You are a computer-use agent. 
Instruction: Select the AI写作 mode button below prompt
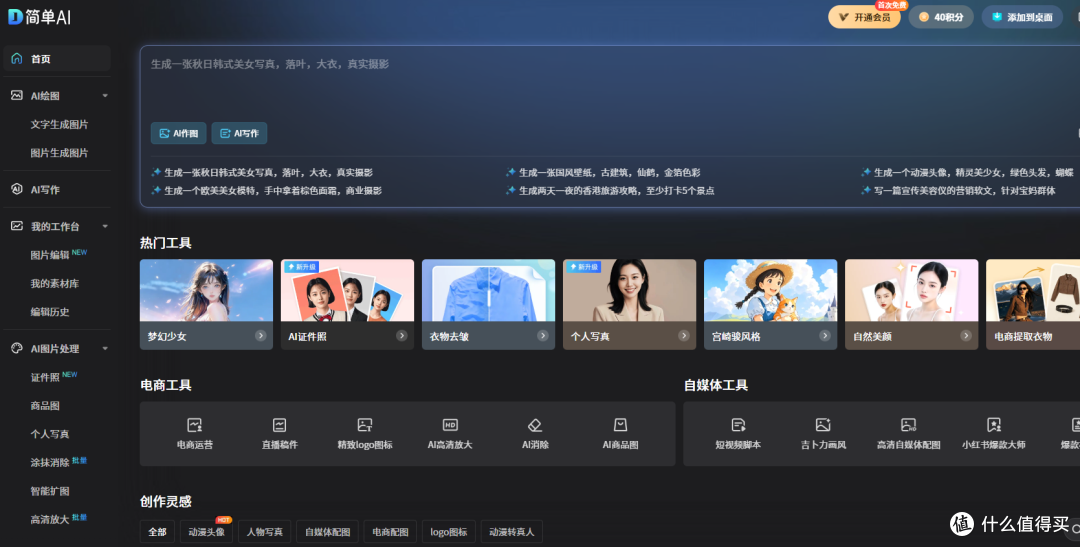pyautogui.click(x=239, y=133)
